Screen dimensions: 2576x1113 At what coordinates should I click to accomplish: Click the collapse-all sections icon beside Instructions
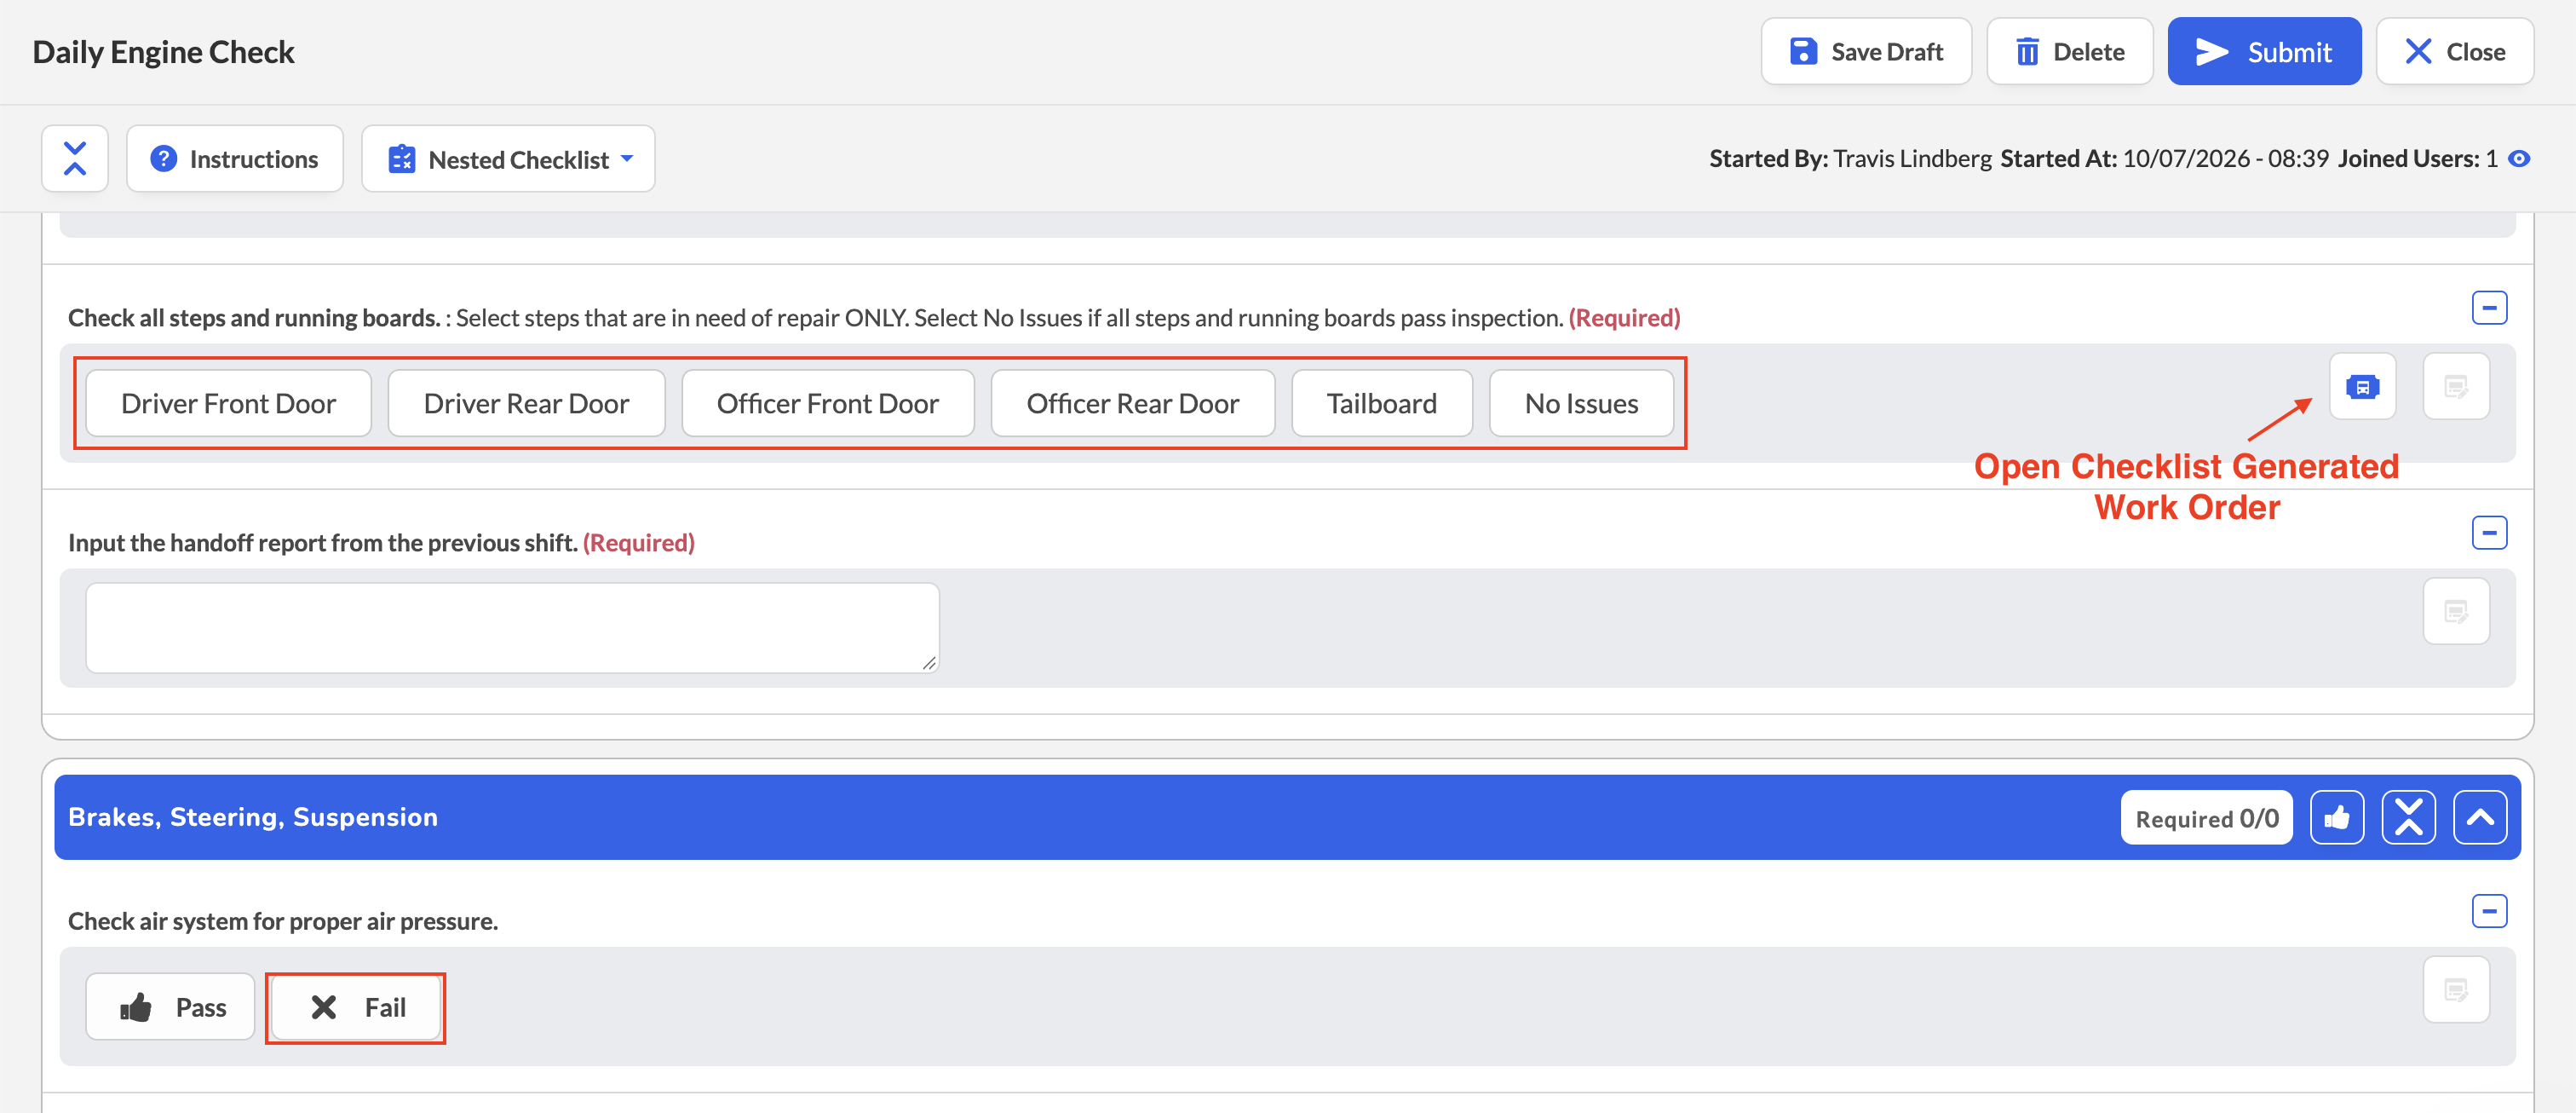tap(75, 158)
